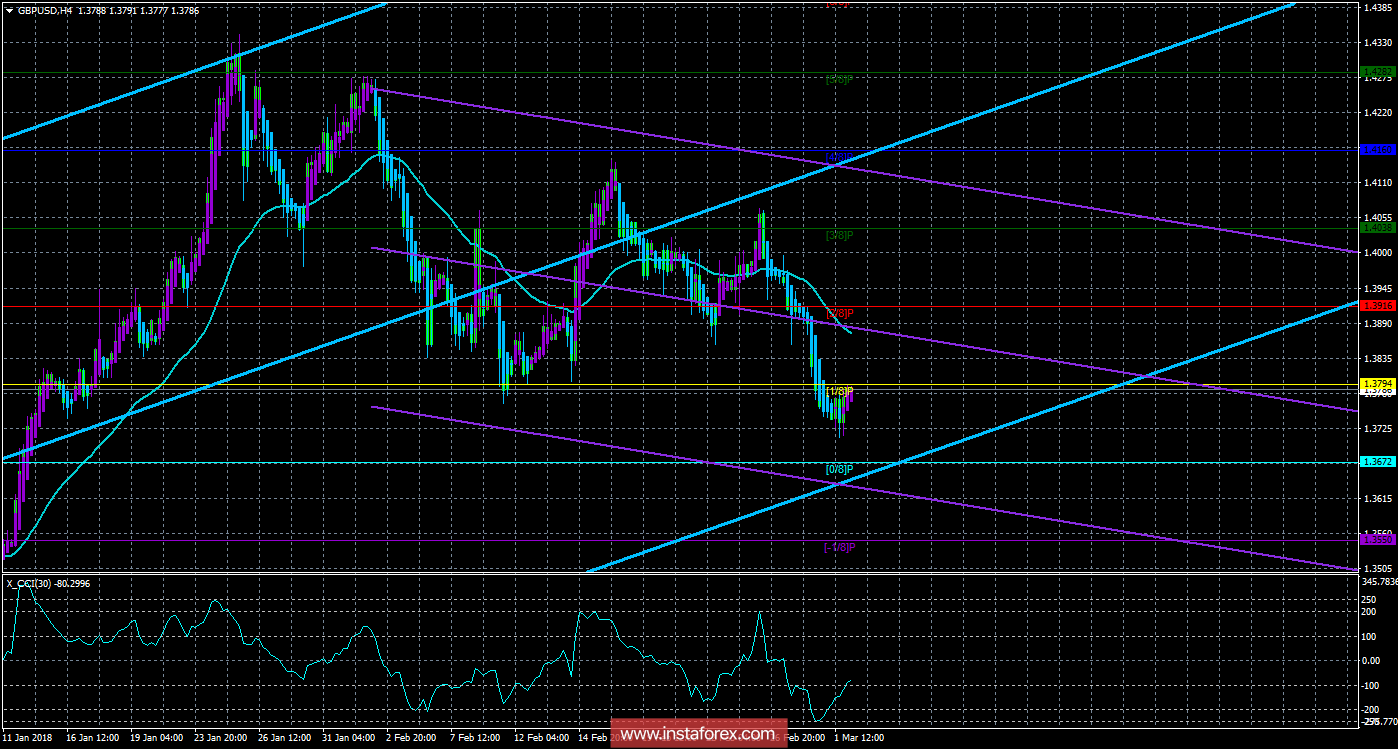
Task: Click the 1.3835 price axis label
Action: point(1377,358)
